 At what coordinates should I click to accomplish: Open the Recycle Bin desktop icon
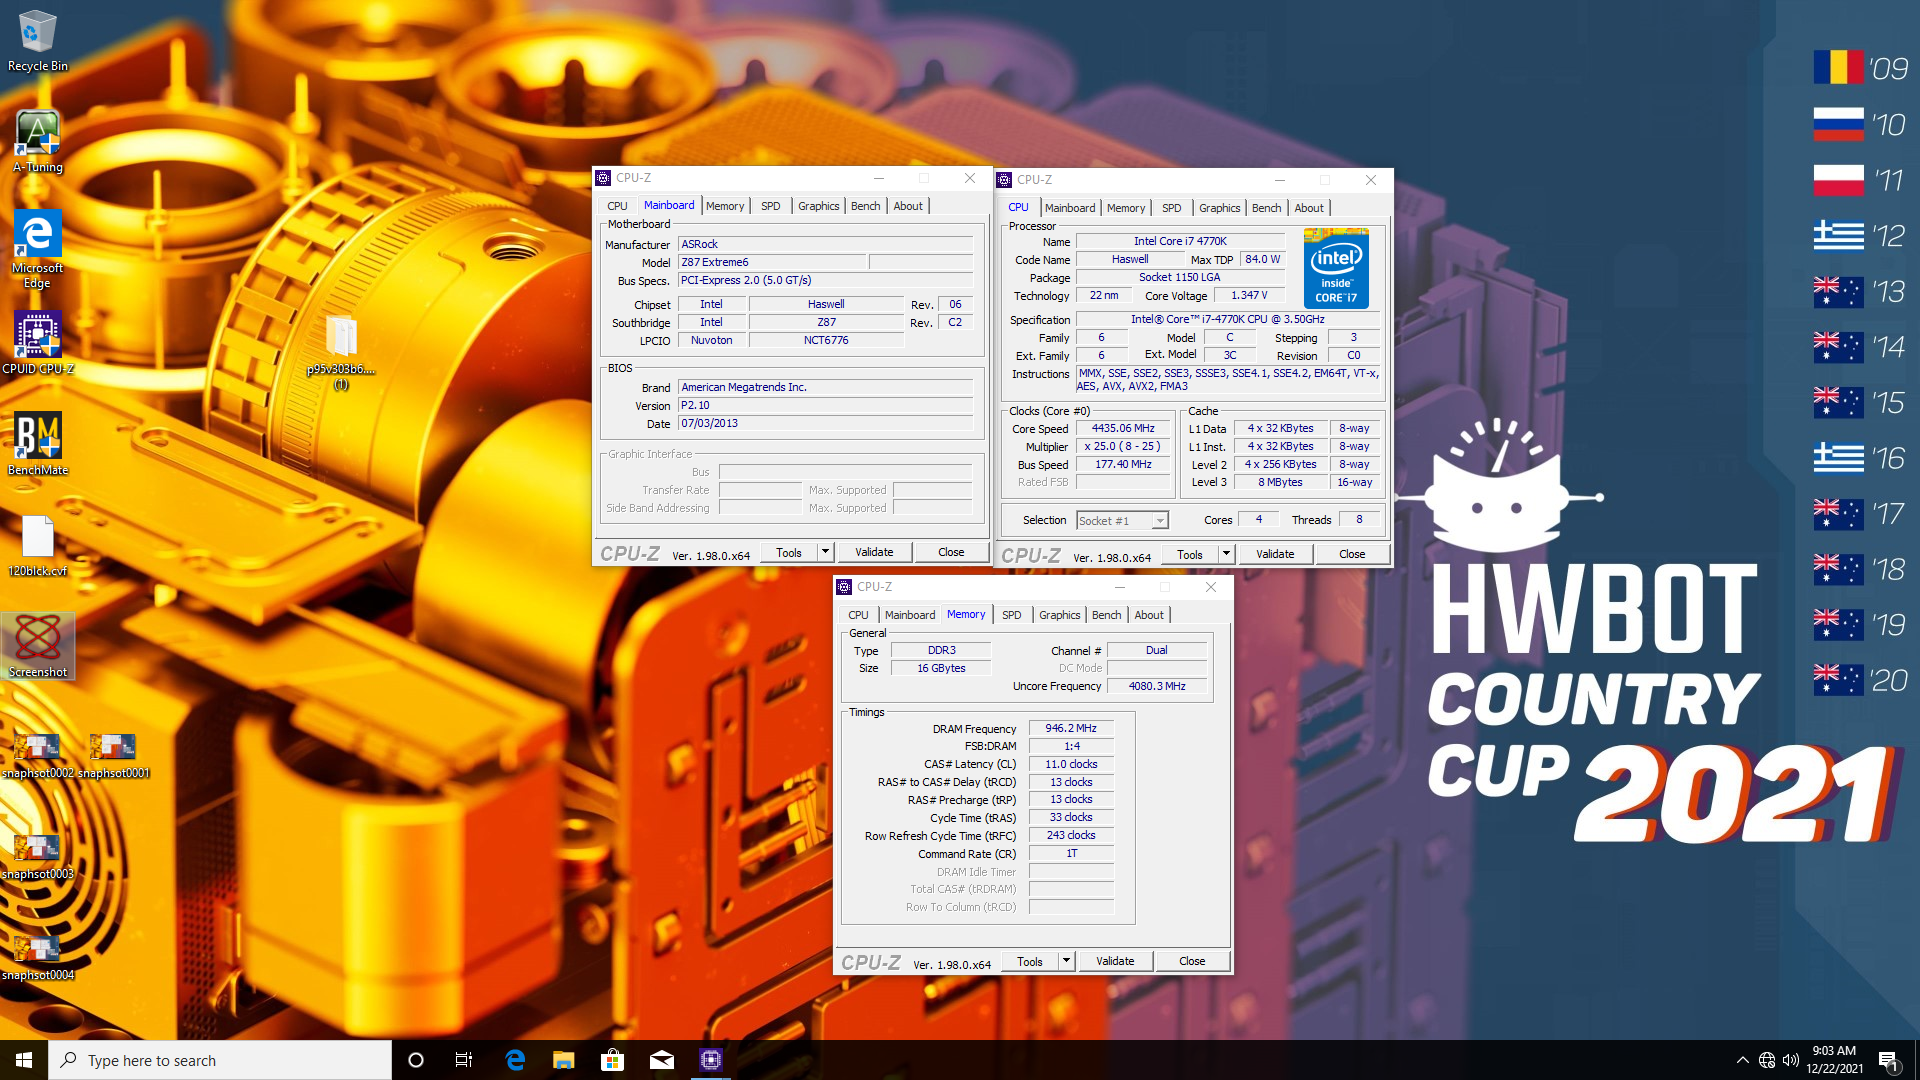coord(38,42)
